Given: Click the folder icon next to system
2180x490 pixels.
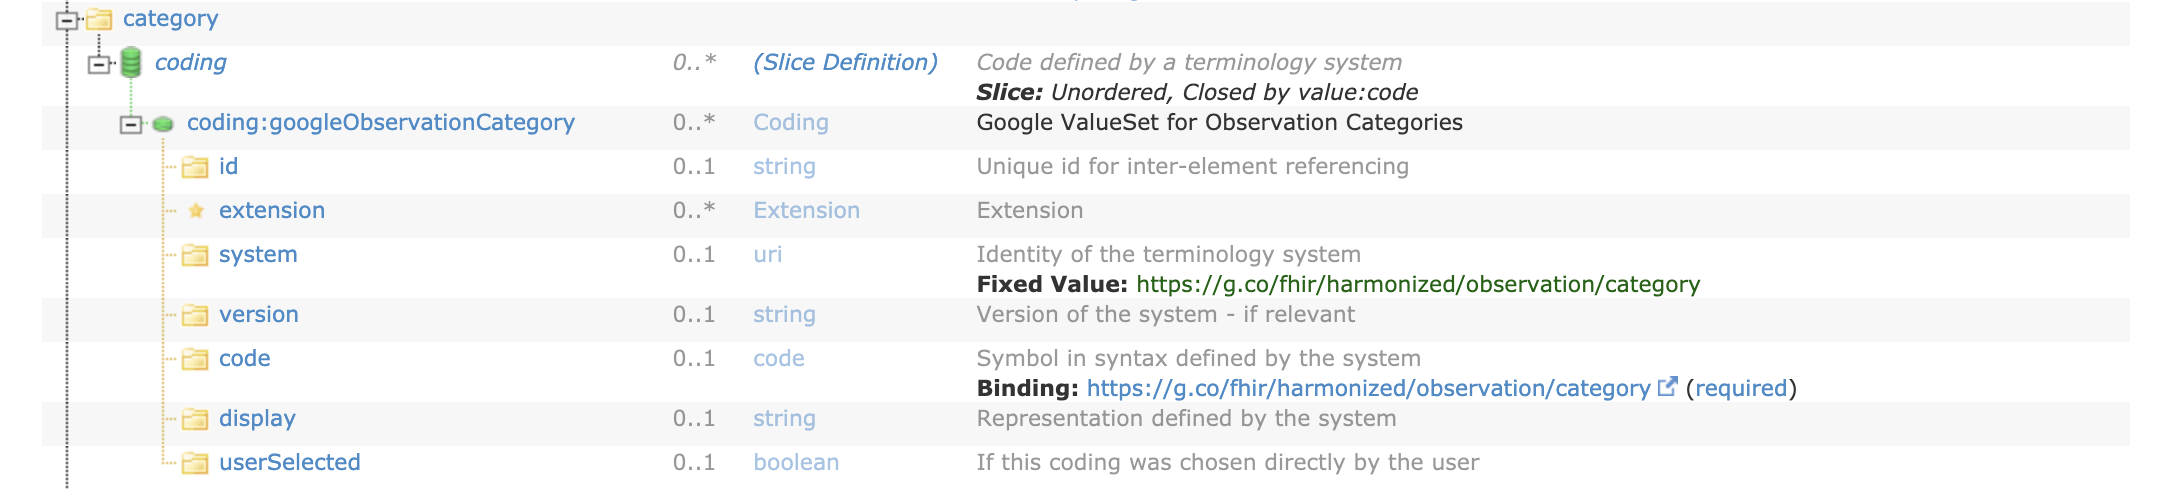Looking at the screenshot, I should click(195, 255).
